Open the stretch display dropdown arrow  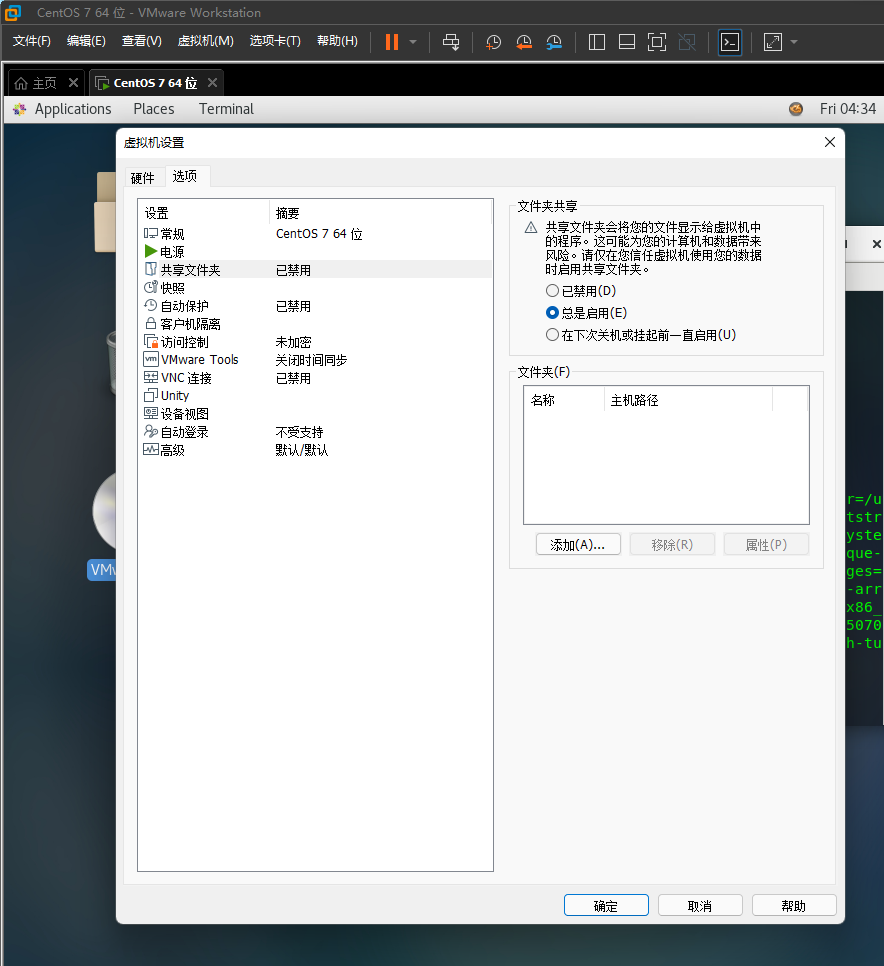click(x=793, y=42)
